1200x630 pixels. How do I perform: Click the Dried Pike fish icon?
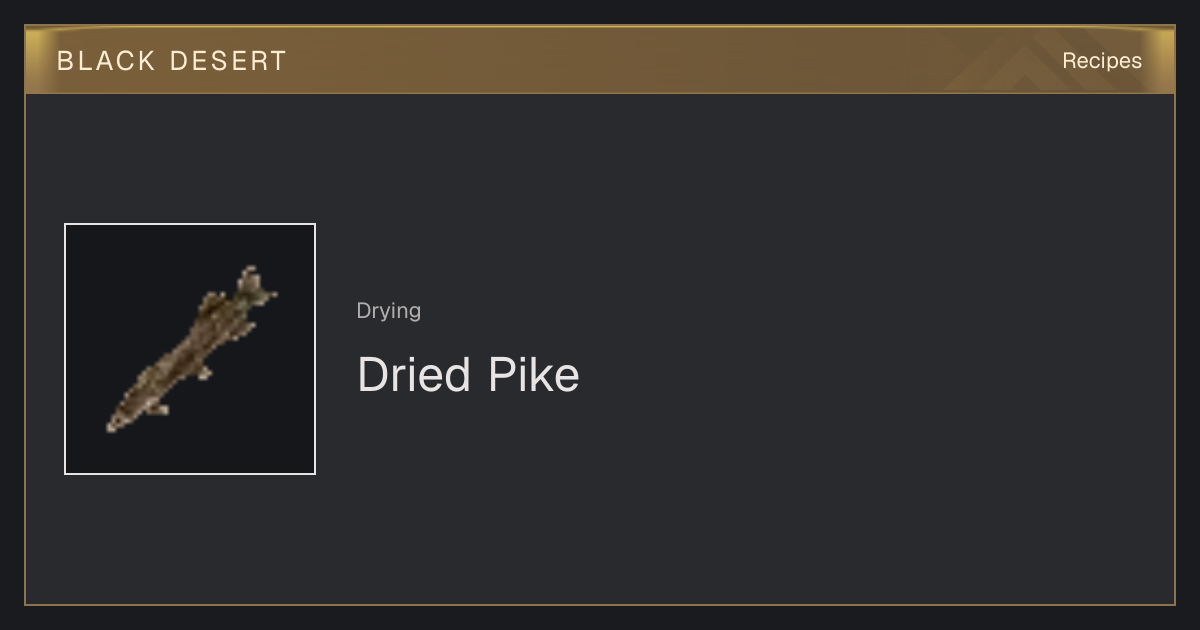[191, 349]
